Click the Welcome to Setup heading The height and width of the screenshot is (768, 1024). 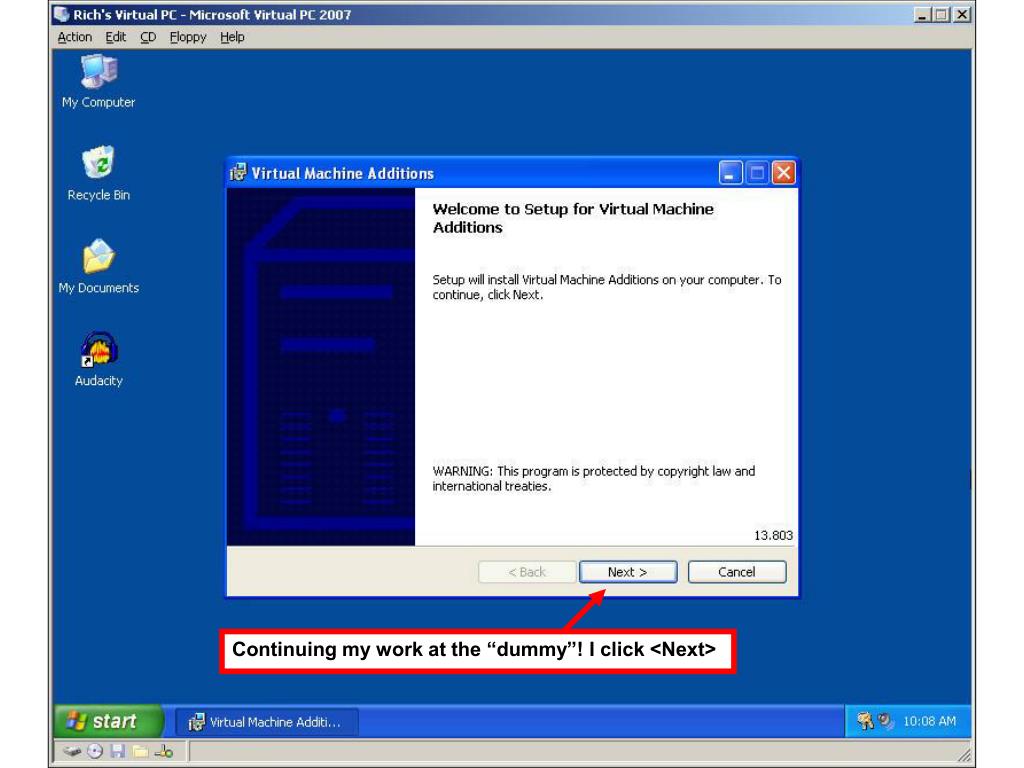pyautogui.click(x=573, y=218)
